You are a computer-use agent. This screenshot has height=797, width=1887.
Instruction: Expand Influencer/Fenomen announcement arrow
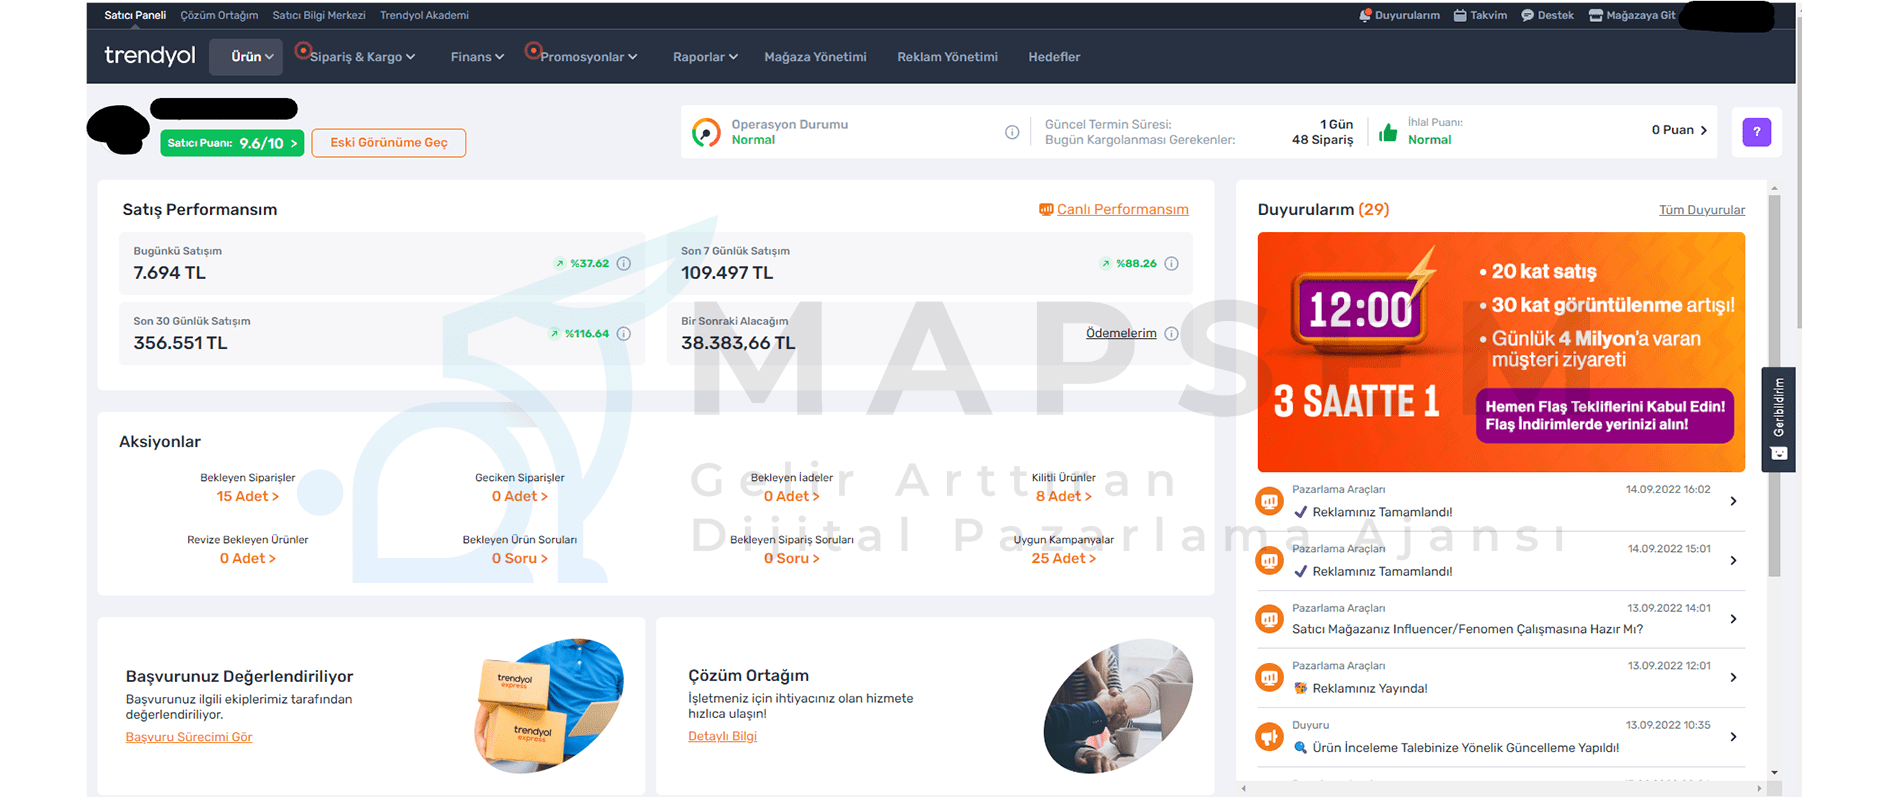[x=1733, y=619]
